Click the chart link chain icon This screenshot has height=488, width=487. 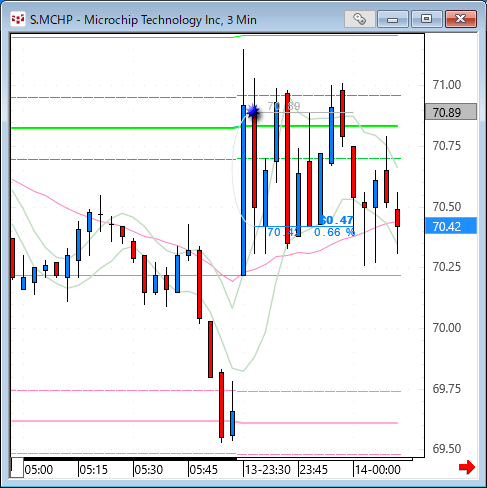pos(360,19)
